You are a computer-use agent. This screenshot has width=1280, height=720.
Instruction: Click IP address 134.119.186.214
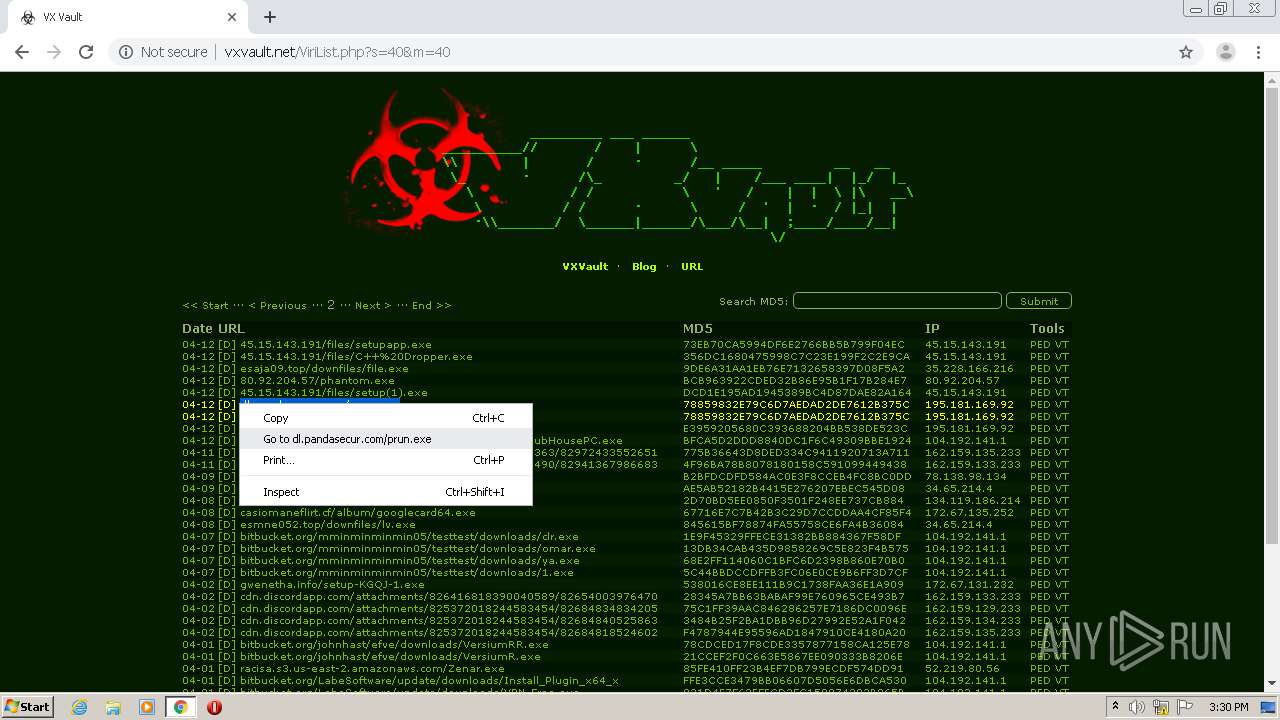[x=973, y=501]
